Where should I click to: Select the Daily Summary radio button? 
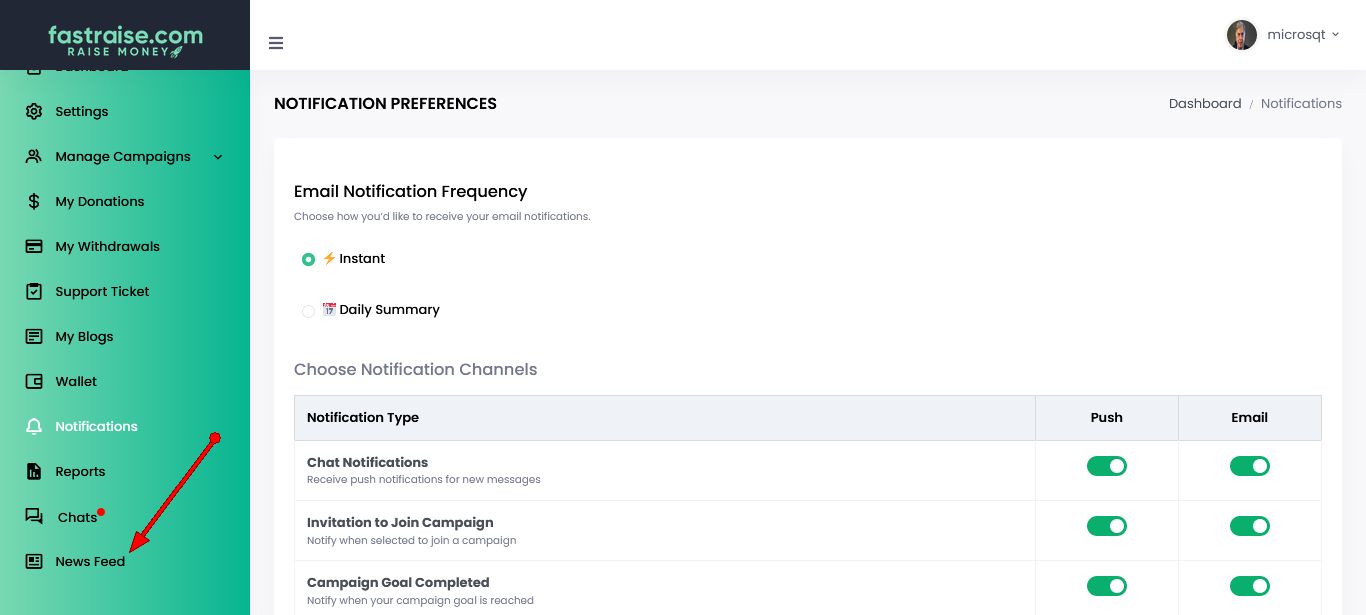pyautogui.click(x=308, y=311)
